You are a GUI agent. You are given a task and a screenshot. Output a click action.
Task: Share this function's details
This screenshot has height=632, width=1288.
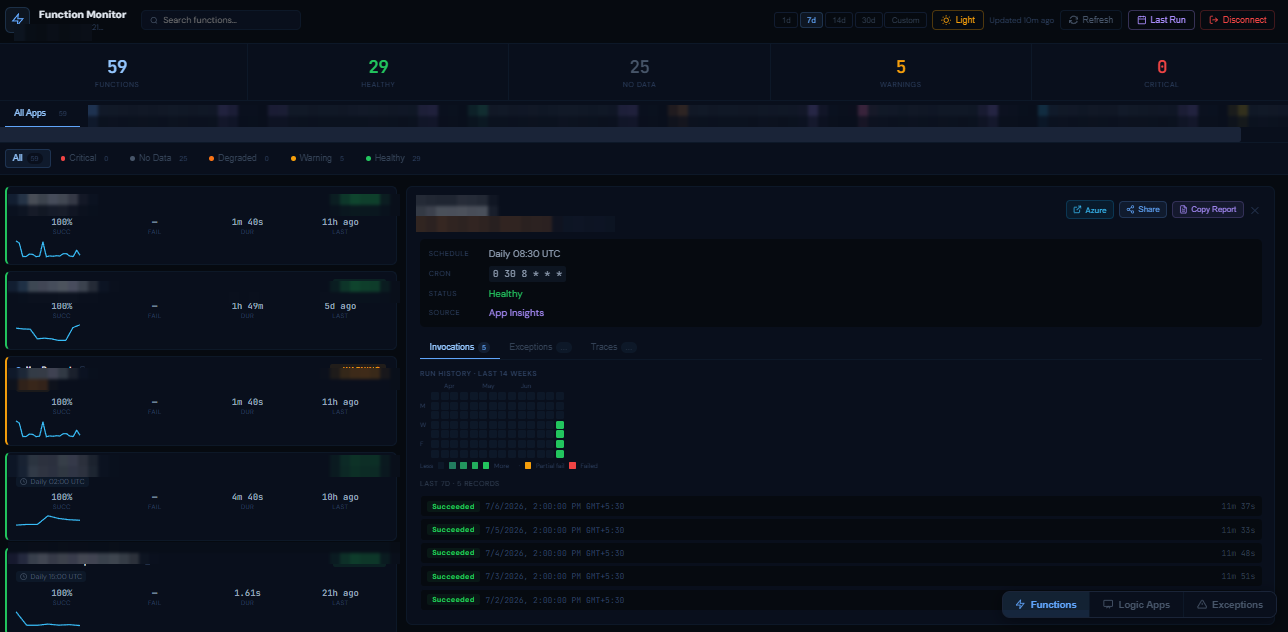pyautogui.click(x=1143, y=209)
